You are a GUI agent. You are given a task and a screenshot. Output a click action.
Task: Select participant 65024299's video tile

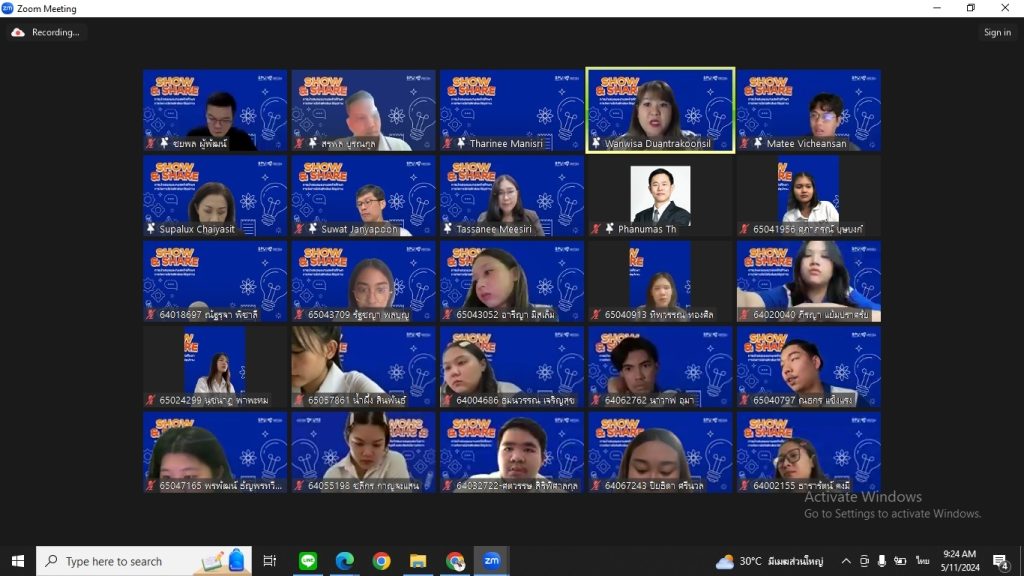point(215,367)
